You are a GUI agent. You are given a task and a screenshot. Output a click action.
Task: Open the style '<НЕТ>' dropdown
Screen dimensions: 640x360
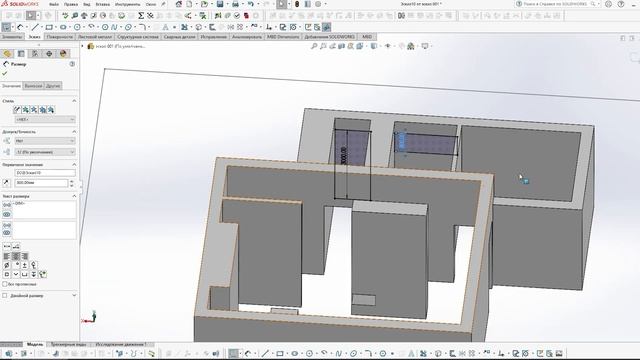click(x=45, y=119)
